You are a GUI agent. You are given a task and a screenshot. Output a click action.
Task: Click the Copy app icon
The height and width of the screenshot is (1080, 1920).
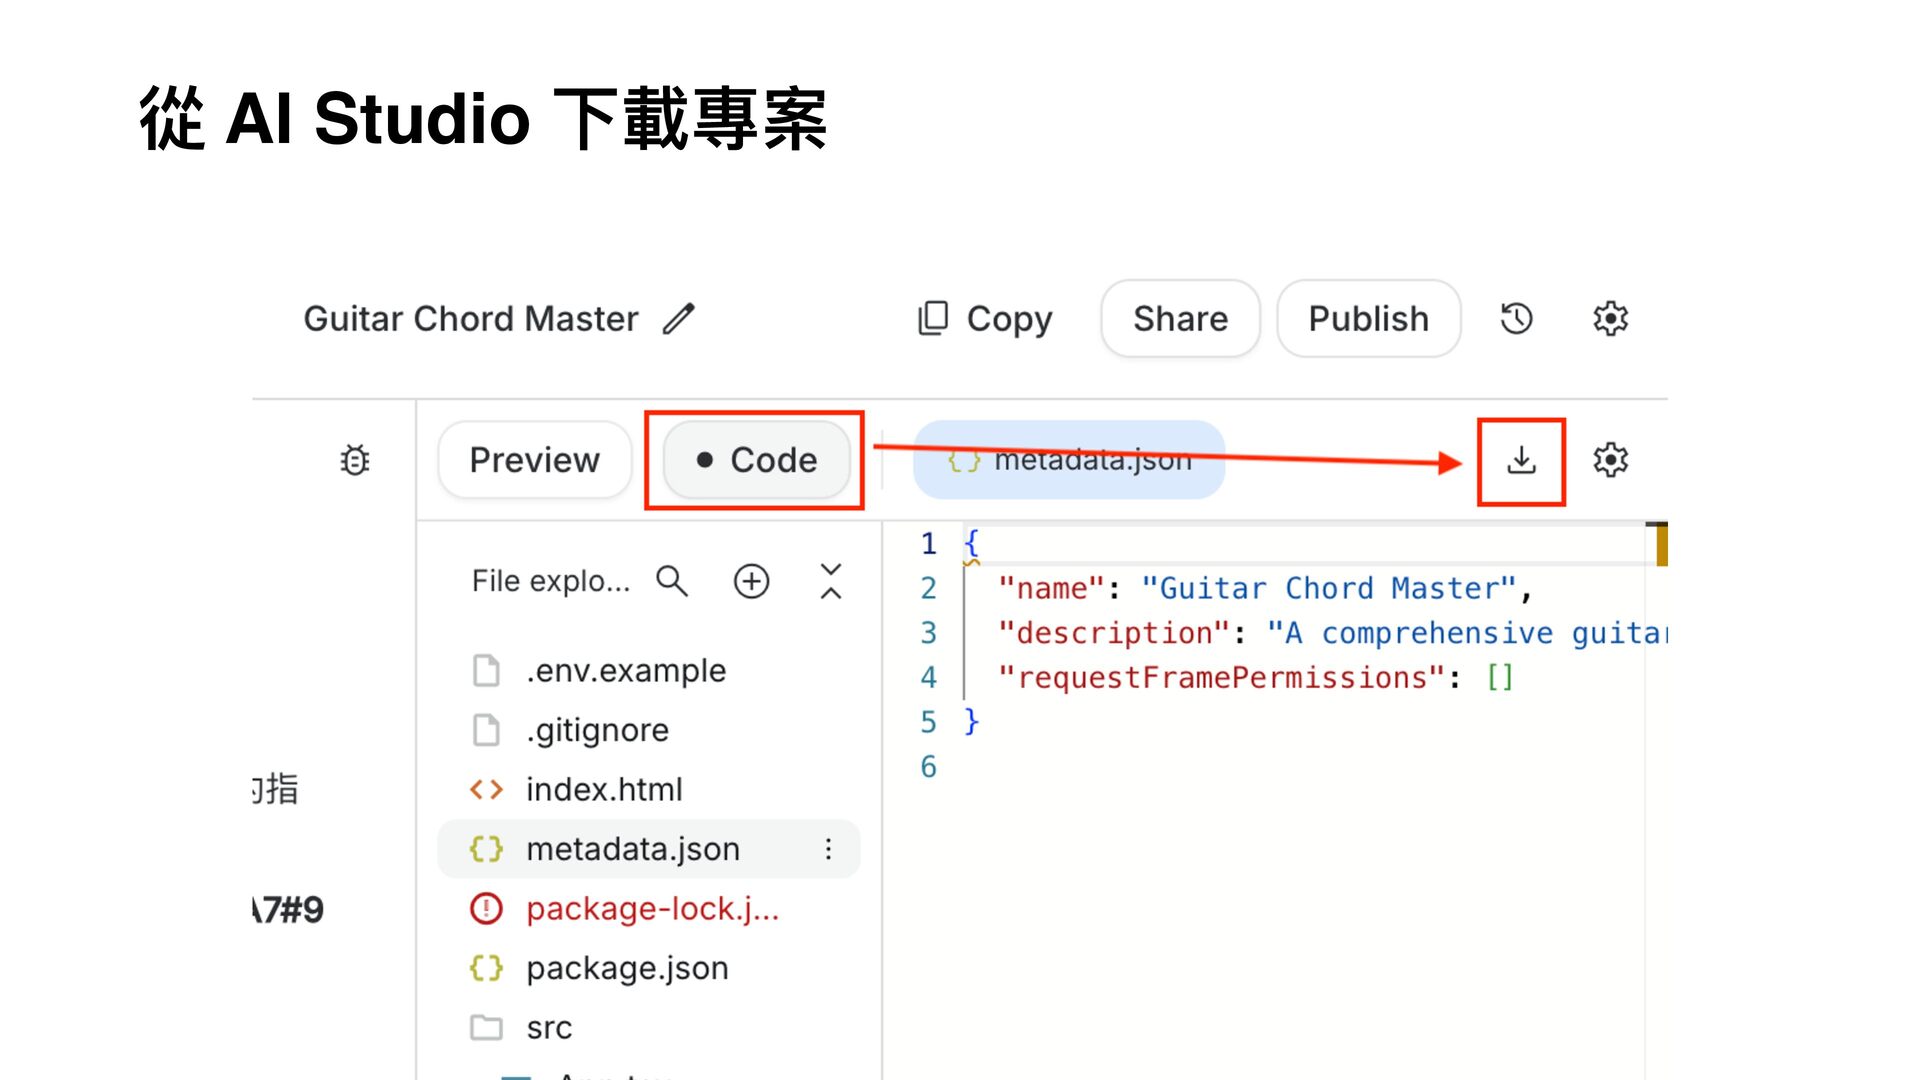pos(932,319)
